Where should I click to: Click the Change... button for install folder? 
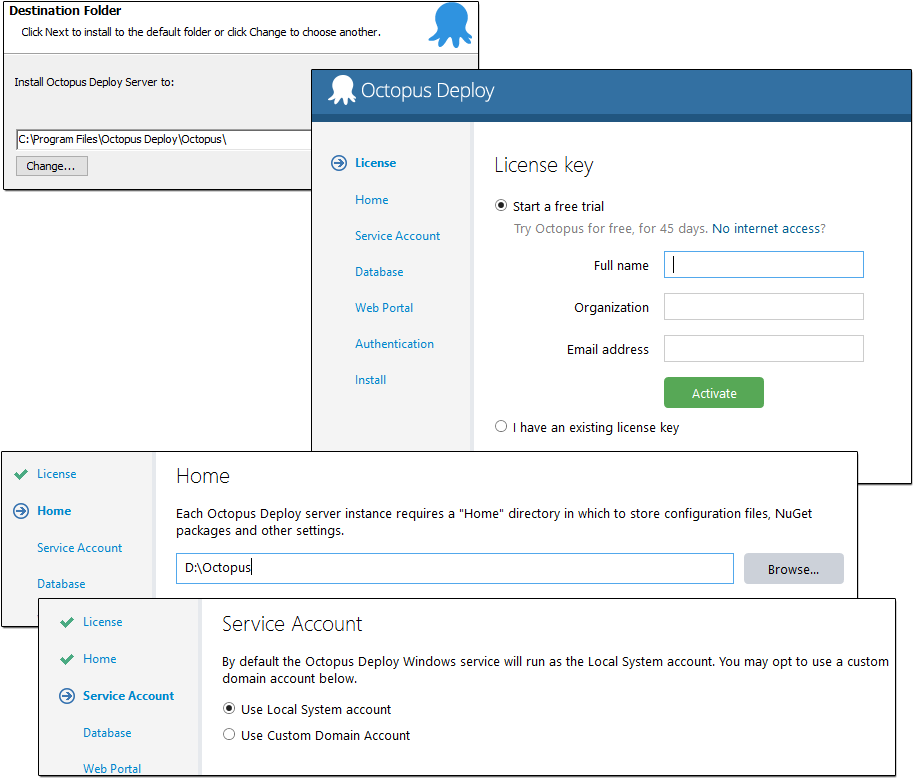click(x=52, y=166)
